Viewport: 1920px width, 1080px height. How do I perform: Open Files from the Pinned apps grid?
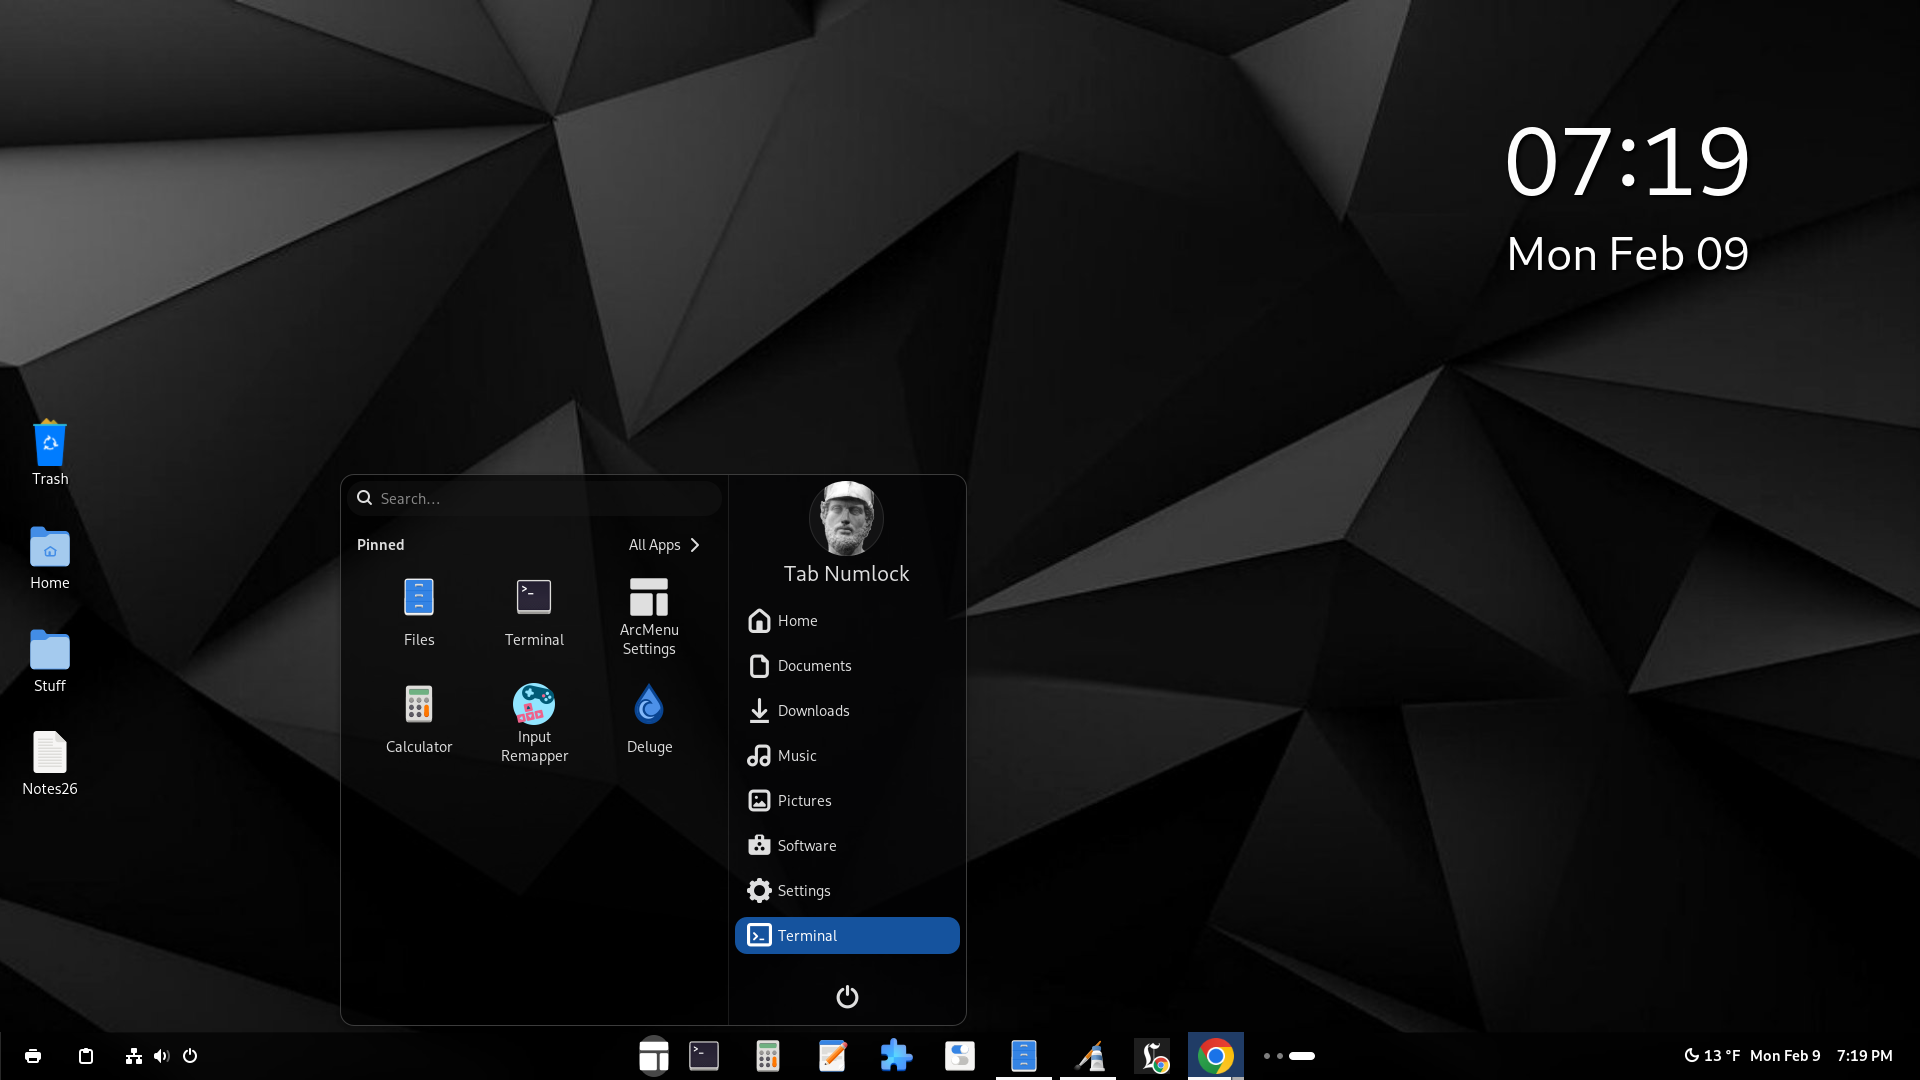click(x=419, y=612)
